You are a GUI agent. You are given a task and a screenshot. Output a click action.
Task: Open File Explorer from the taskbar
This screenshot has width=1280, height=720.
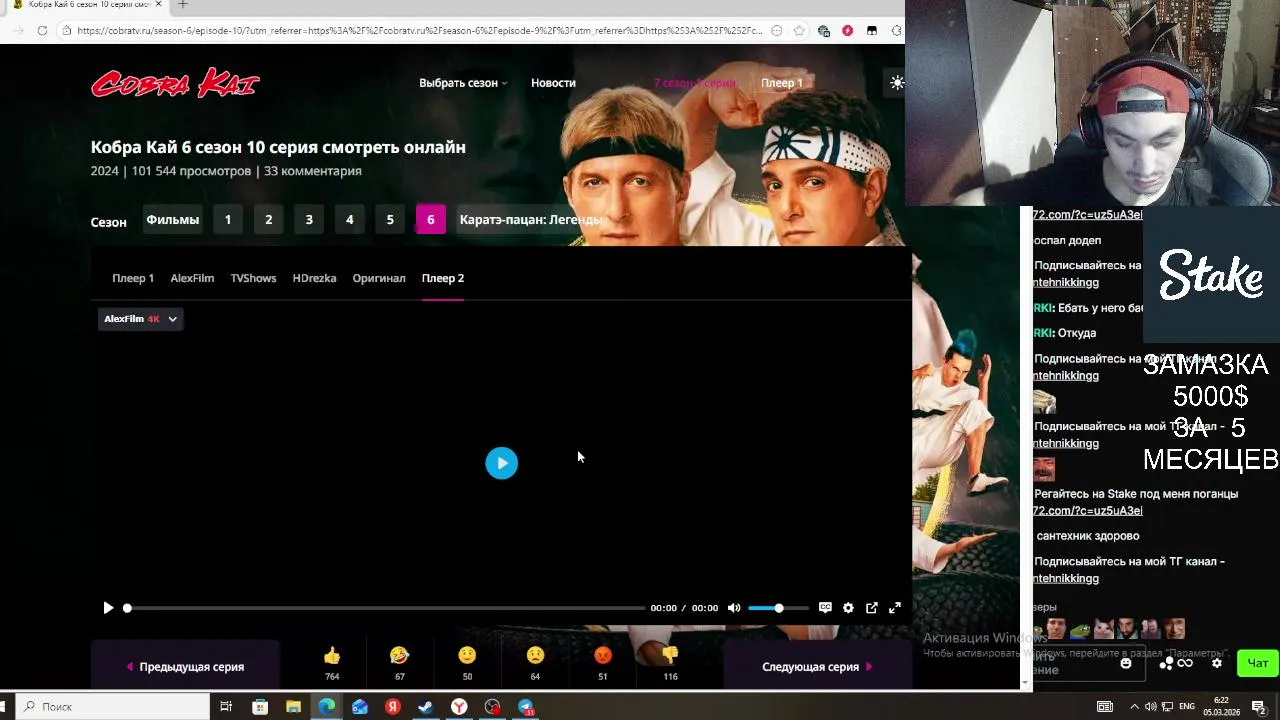click(293, 707)
